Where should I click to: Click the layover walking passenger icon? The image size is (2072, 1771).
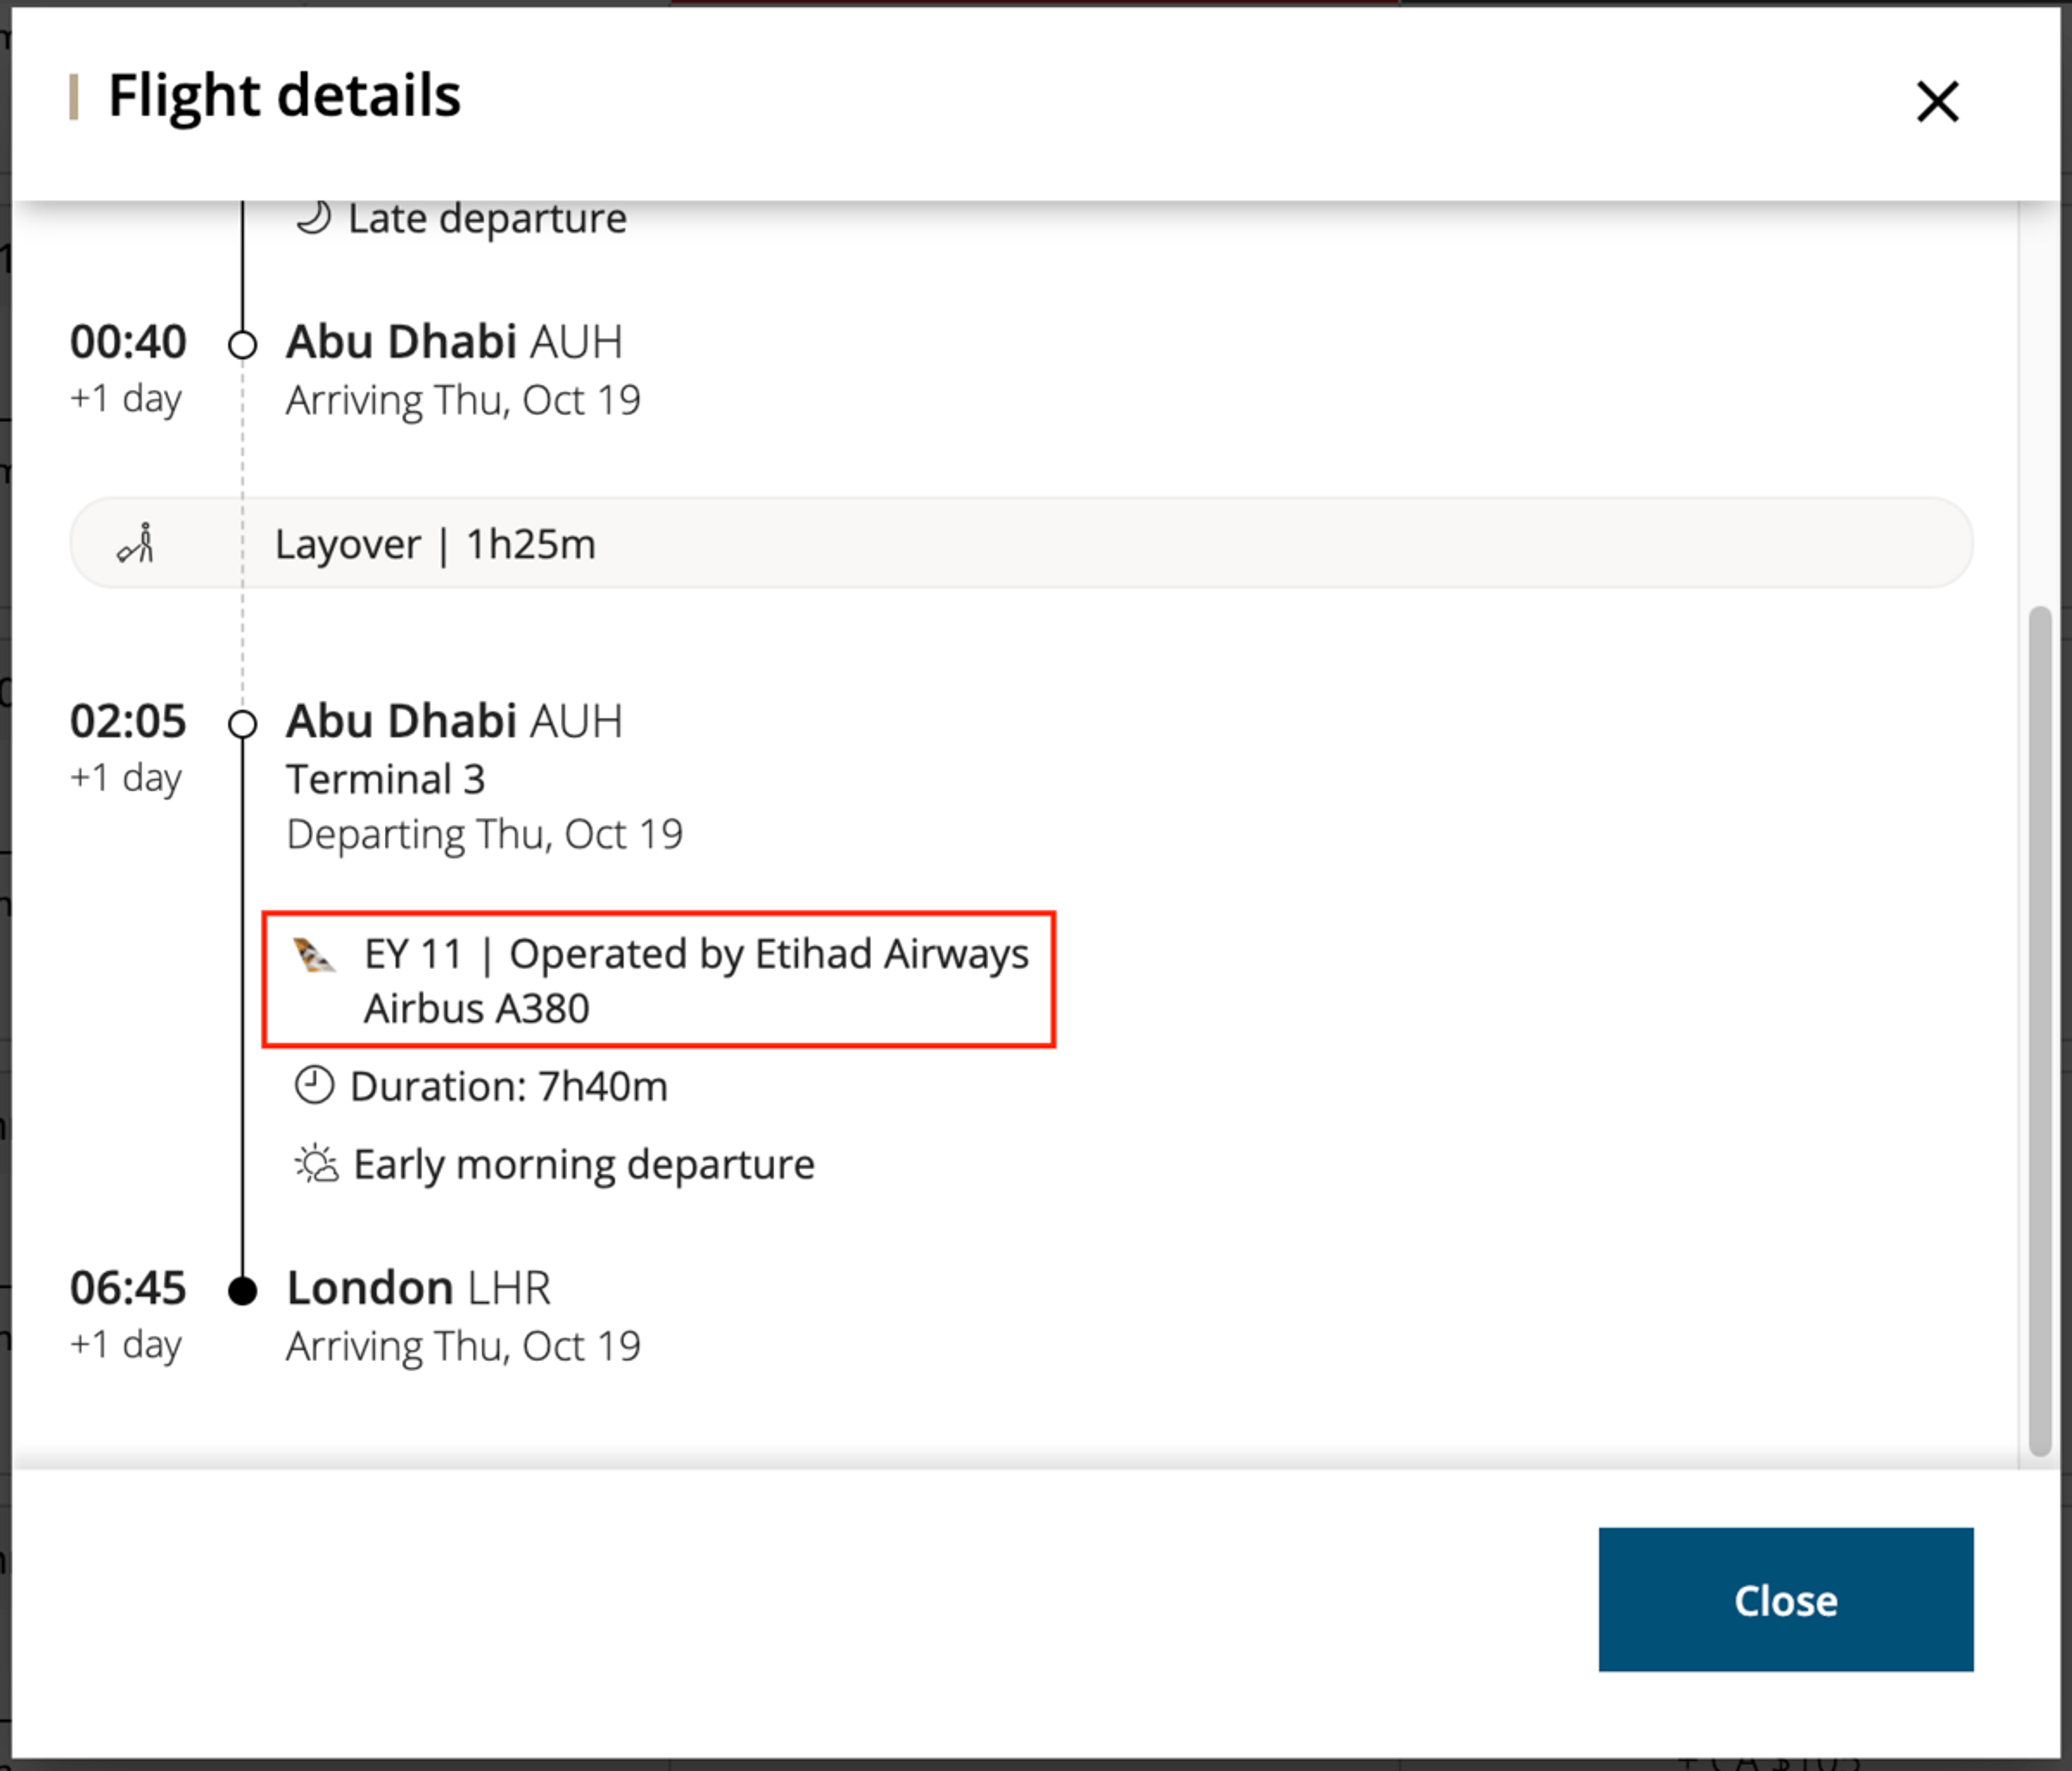pyautogui.click(x=136, y=543)
